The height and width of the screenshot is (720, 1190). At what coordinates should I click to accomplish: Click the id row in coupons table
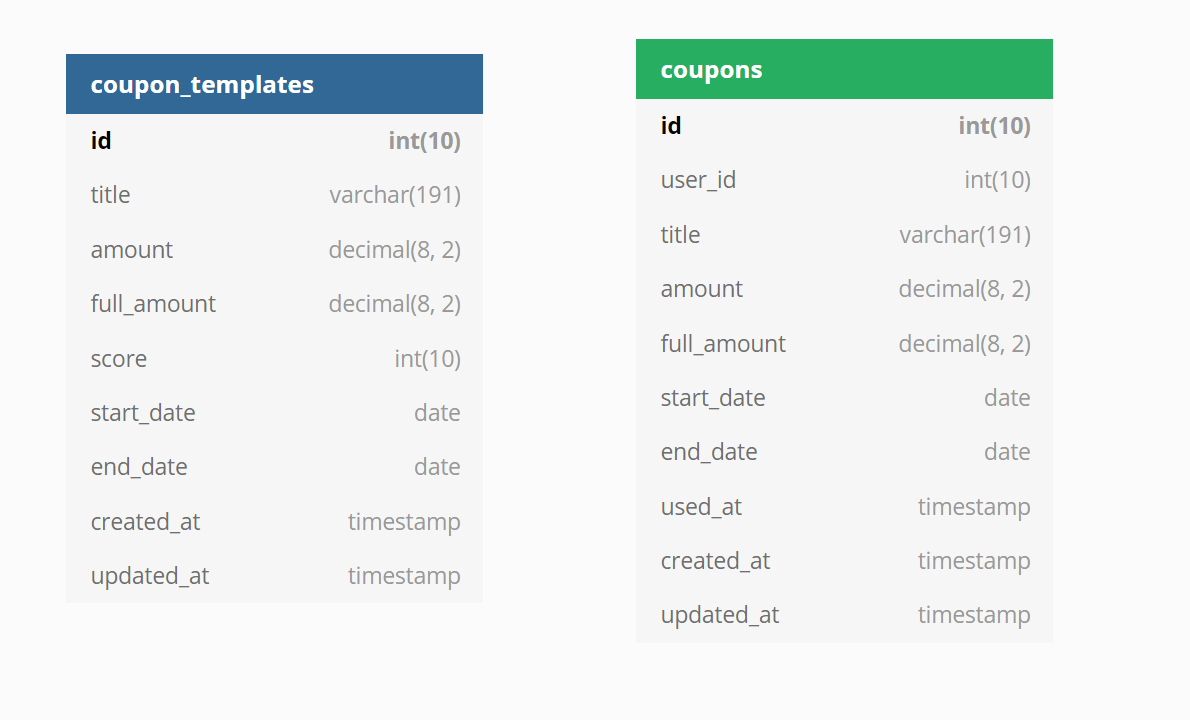[844, 126]
